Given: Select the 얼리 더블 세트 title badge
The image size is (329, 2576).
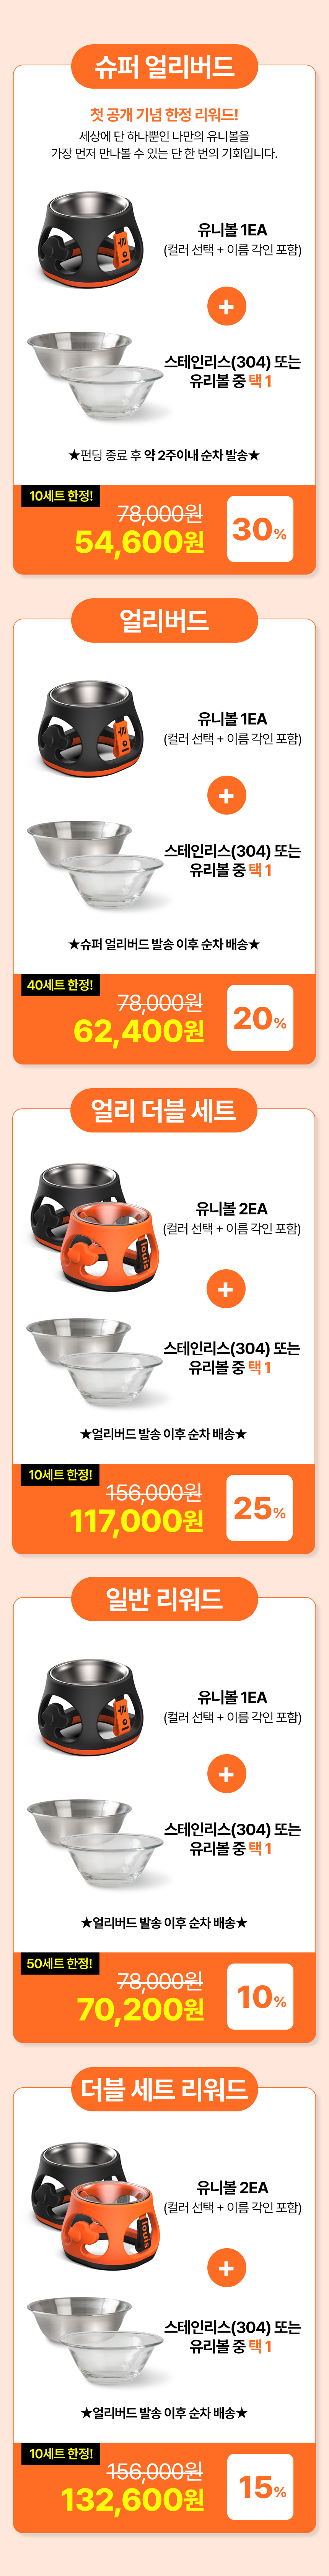Looking at the screenshot, I should (164, 1110).
